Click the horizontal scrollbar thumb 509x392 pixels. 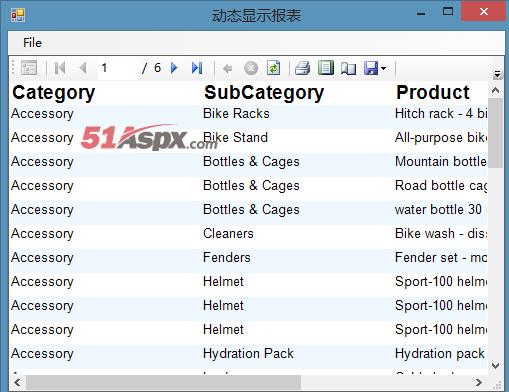(x=163, y=382)
